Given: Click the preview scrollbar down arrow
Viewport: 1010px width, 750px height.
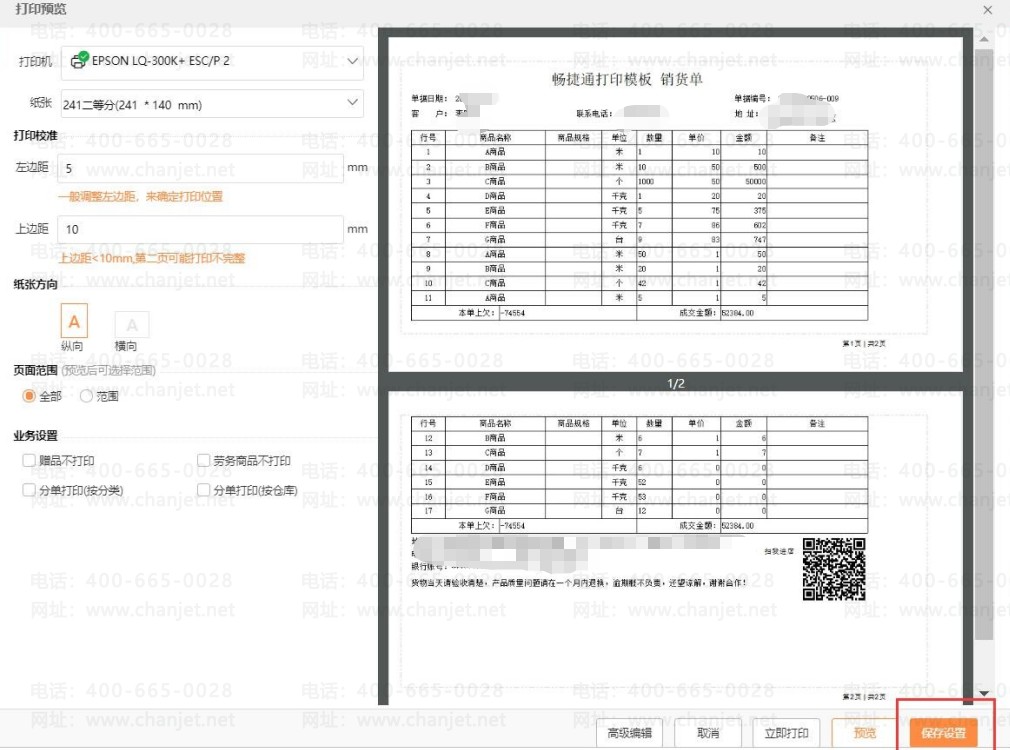Looking at the screenshot, I should pos(984,693).
